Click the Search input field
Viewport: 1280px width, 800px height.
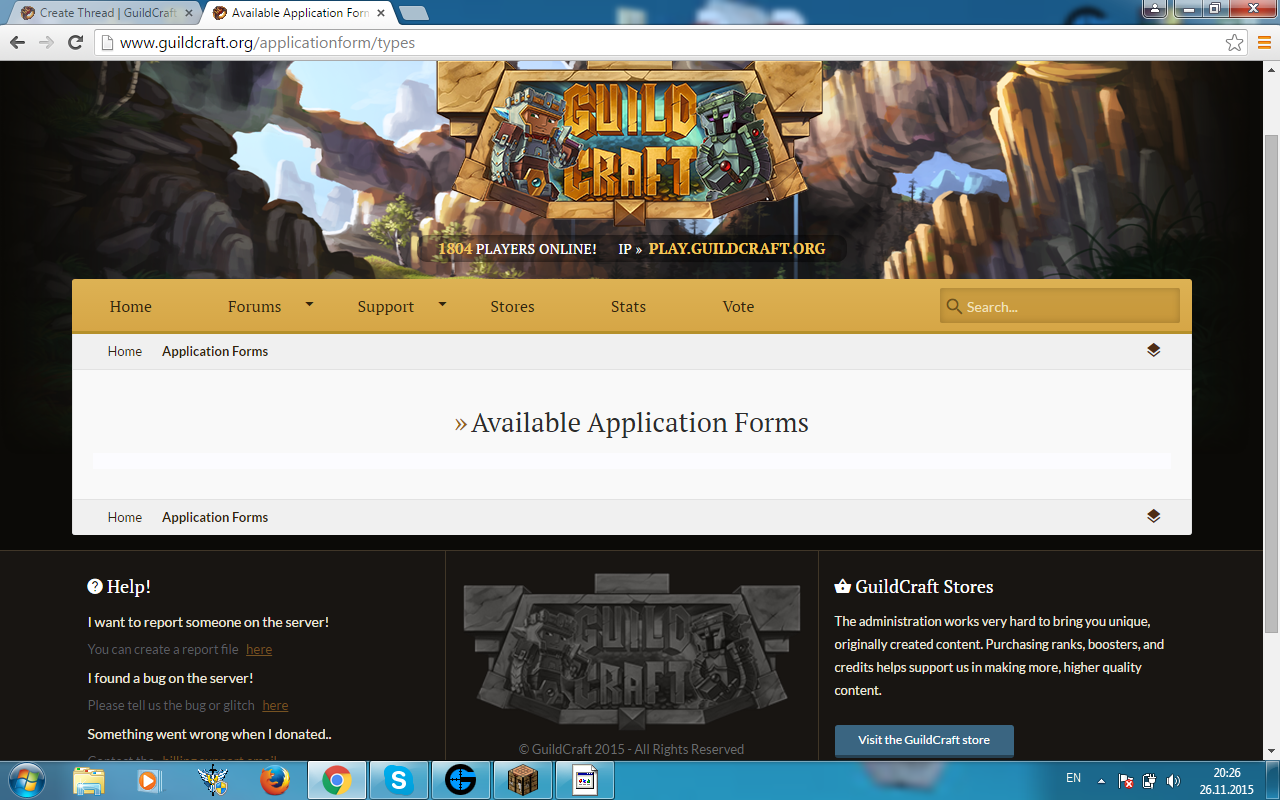pos(1060,306)
